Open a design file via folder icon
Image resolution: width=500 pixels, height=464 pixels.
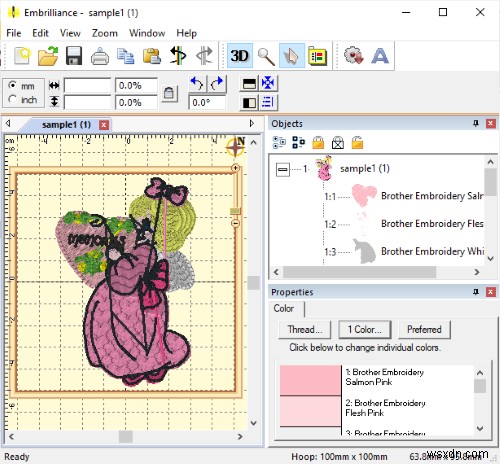[x=48, y=56]
